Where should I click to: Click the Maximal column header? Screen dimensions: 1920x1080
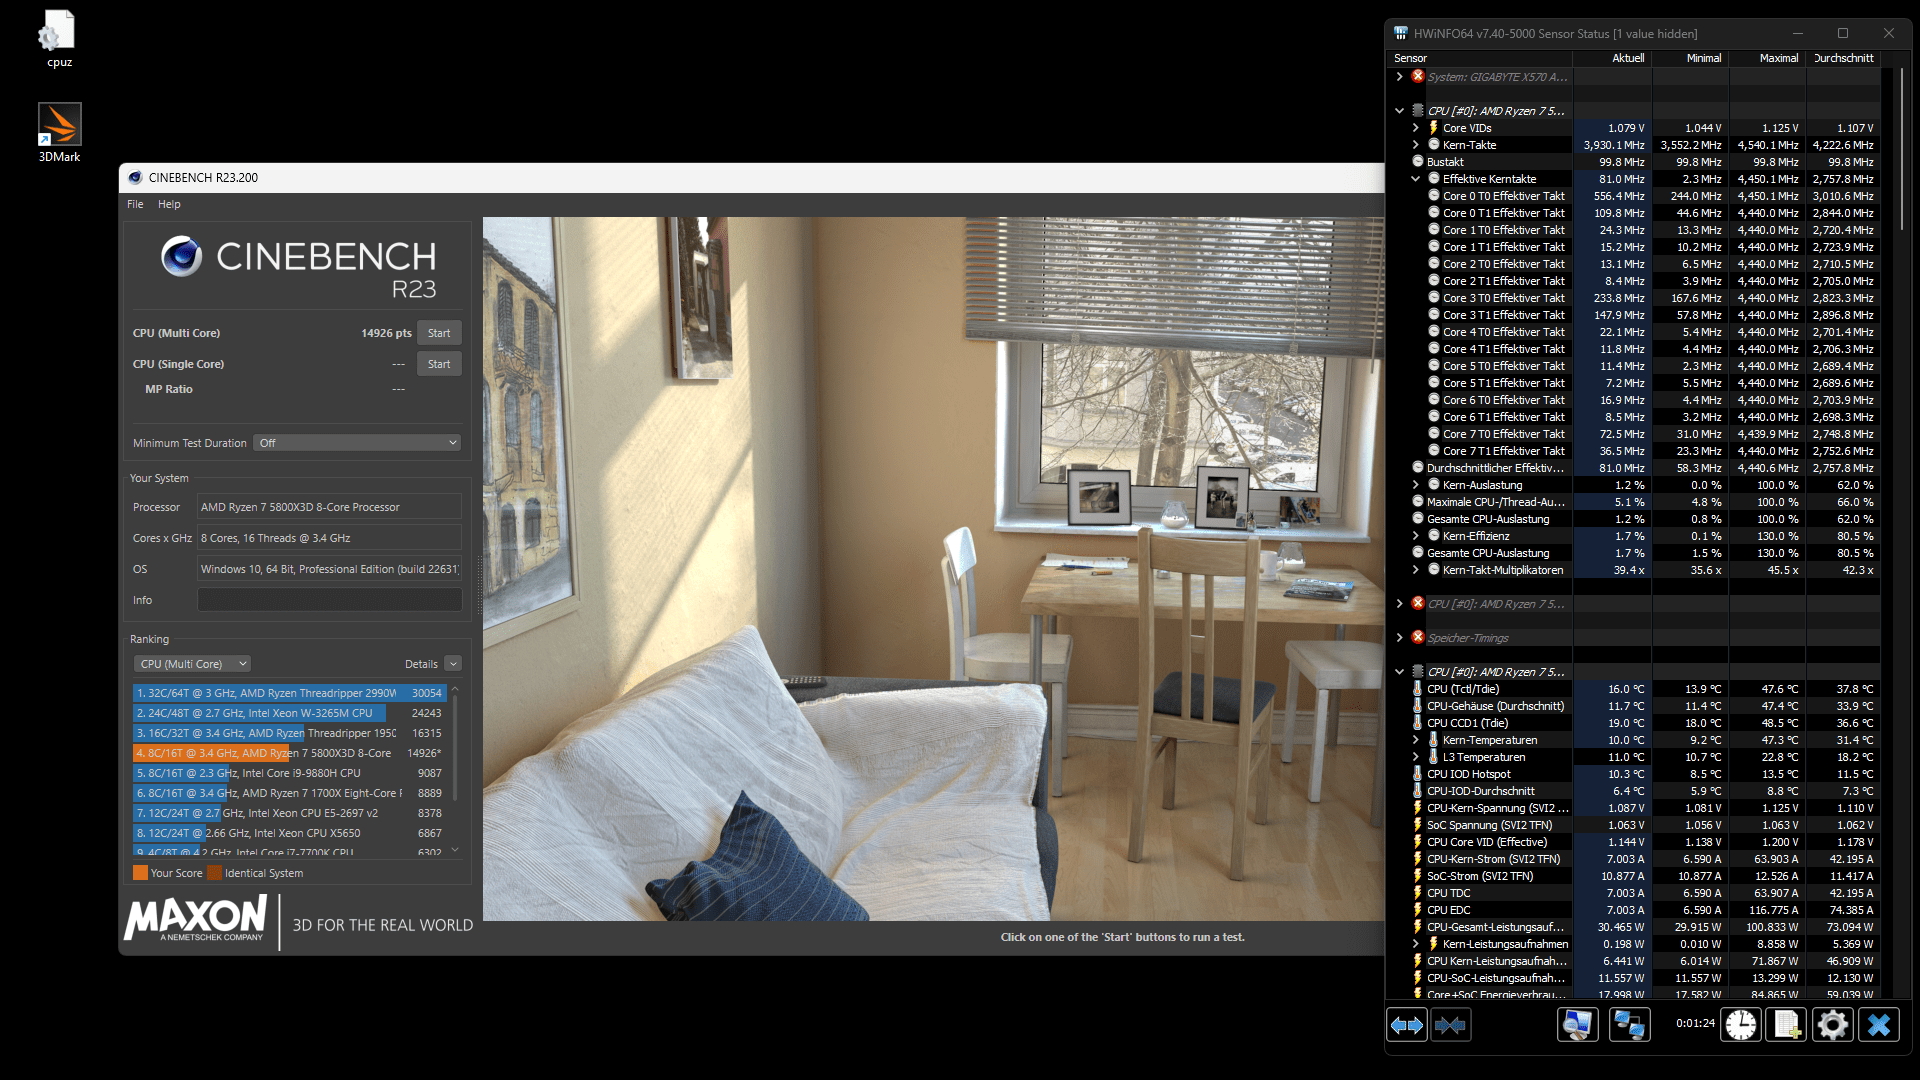click(1767, 58)
